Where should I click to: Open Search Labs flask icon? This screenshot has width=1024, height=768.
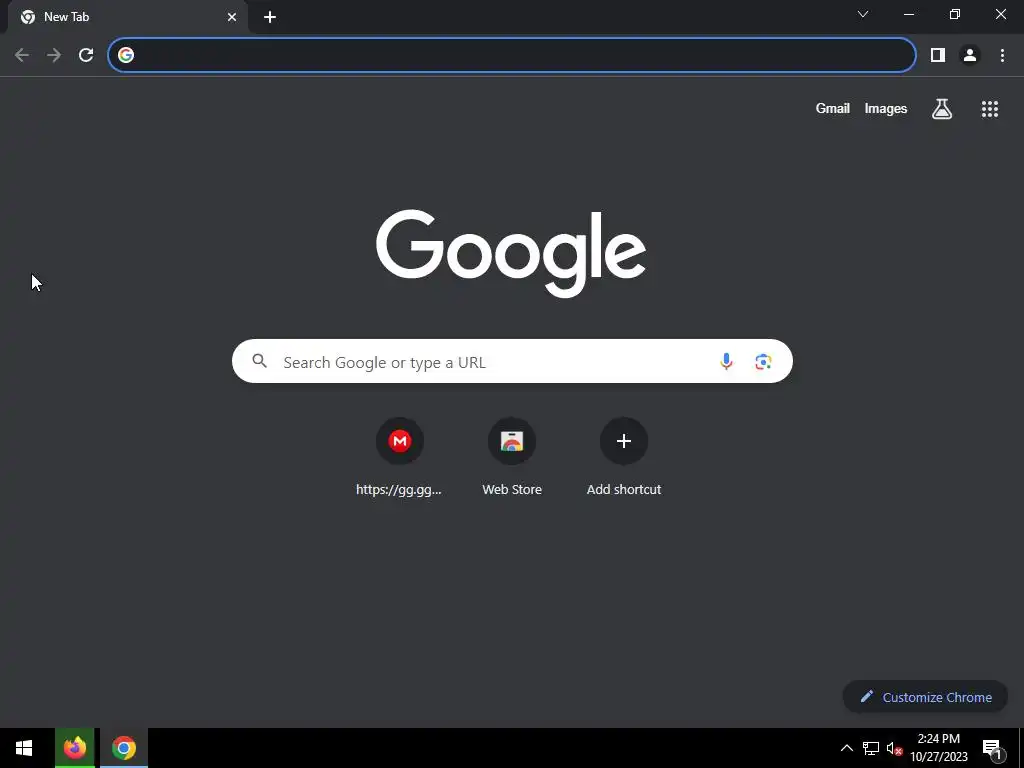tap(941, 108)
